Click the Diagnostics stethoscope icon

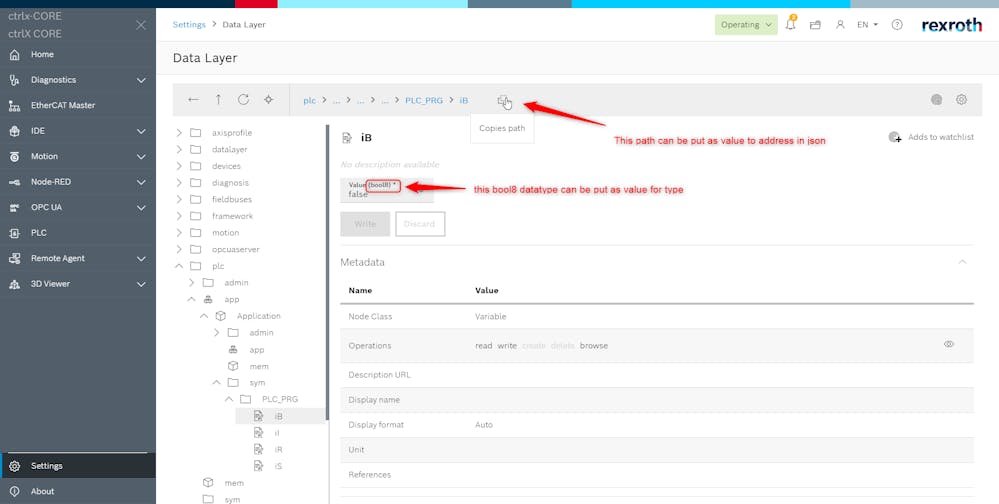click(14, 80)
